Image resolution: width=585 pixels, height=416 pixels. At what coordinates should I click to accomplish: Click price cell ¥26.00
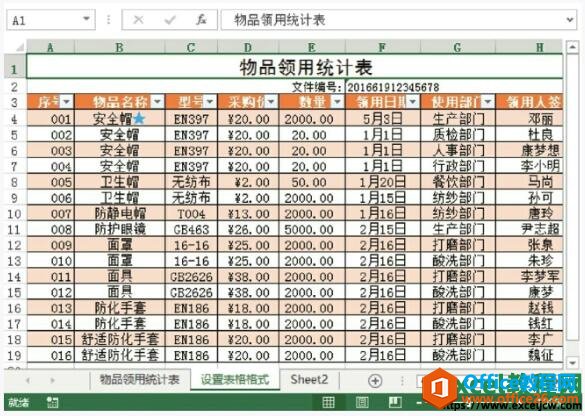click(248, 229)
